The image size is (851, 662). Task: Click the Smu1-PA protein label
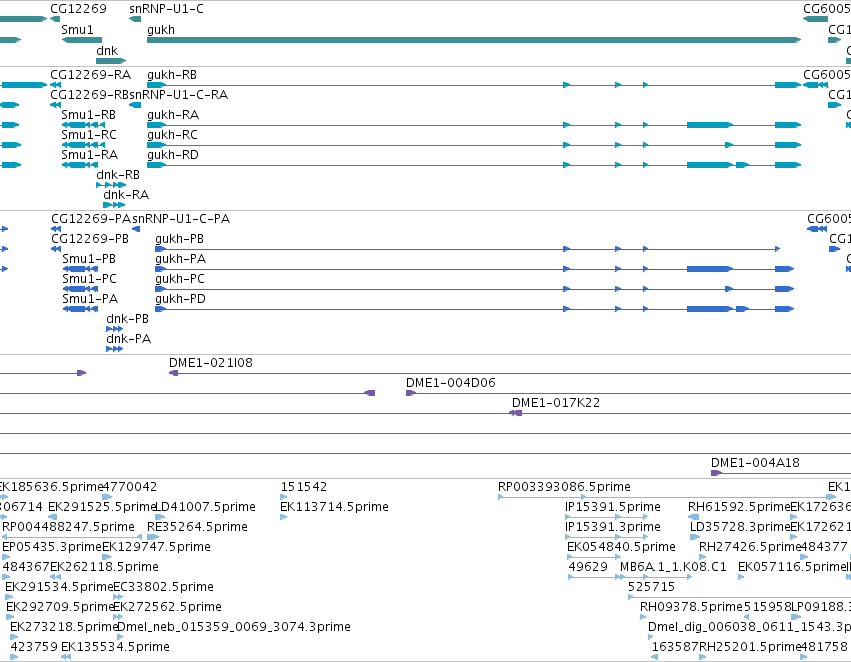90,300
